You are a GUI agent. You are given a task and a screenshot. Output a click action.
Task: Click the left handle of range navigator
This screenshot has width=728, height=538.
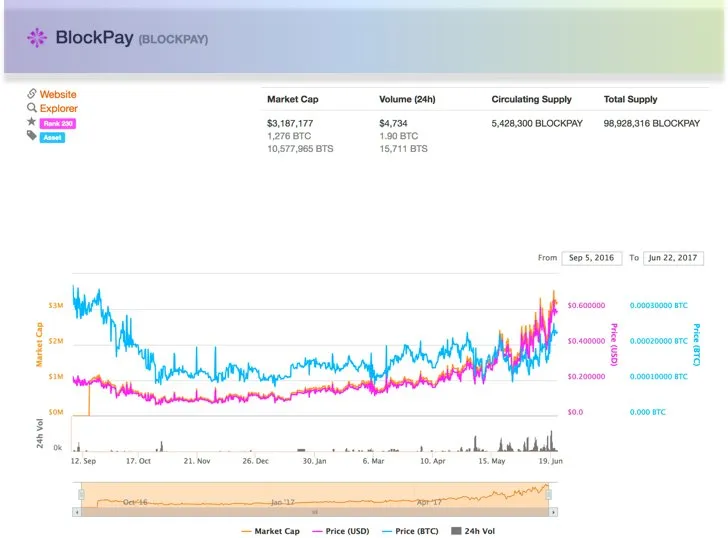coord(82,494)
